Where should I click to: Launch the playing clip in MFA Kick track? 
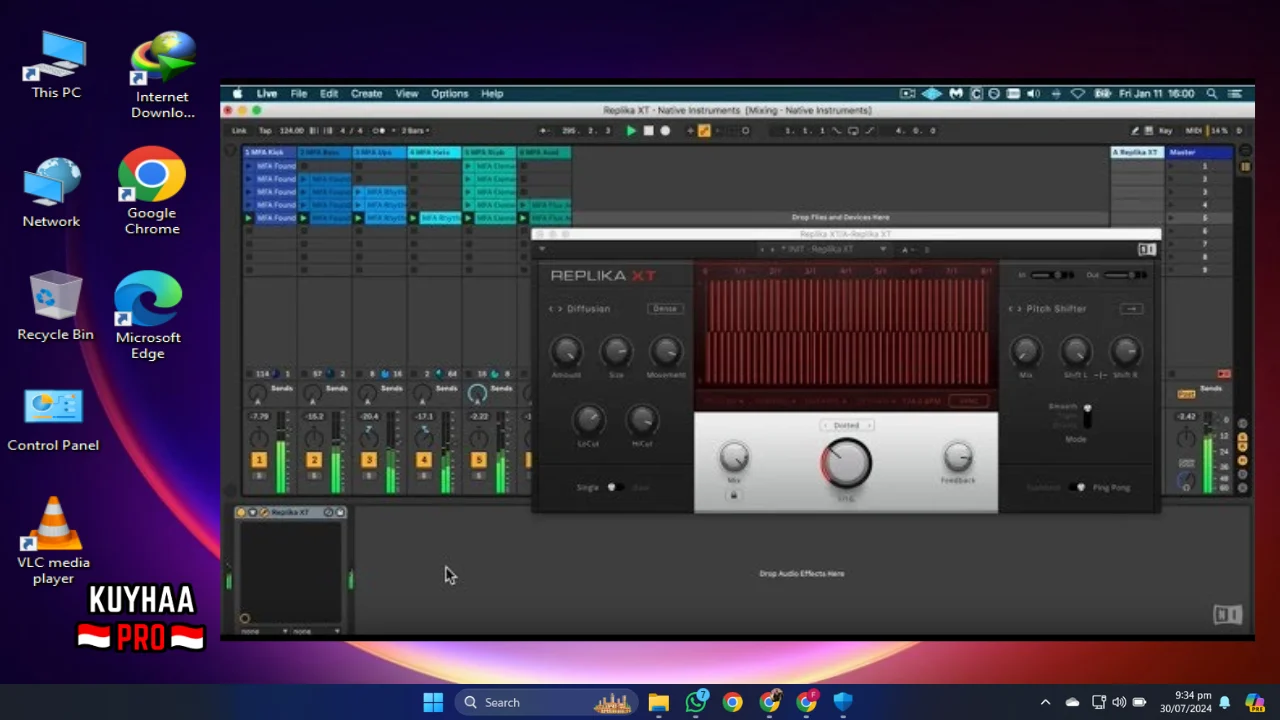[249, 217]
